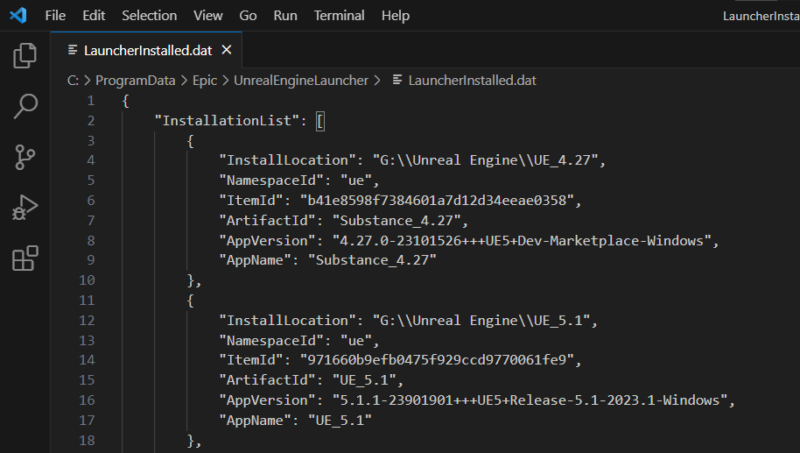Viewport: 800px width, 453px height.
Task: Click the file icon on LauncherInstalled.dat tab
Action: [x=72, y=50]
